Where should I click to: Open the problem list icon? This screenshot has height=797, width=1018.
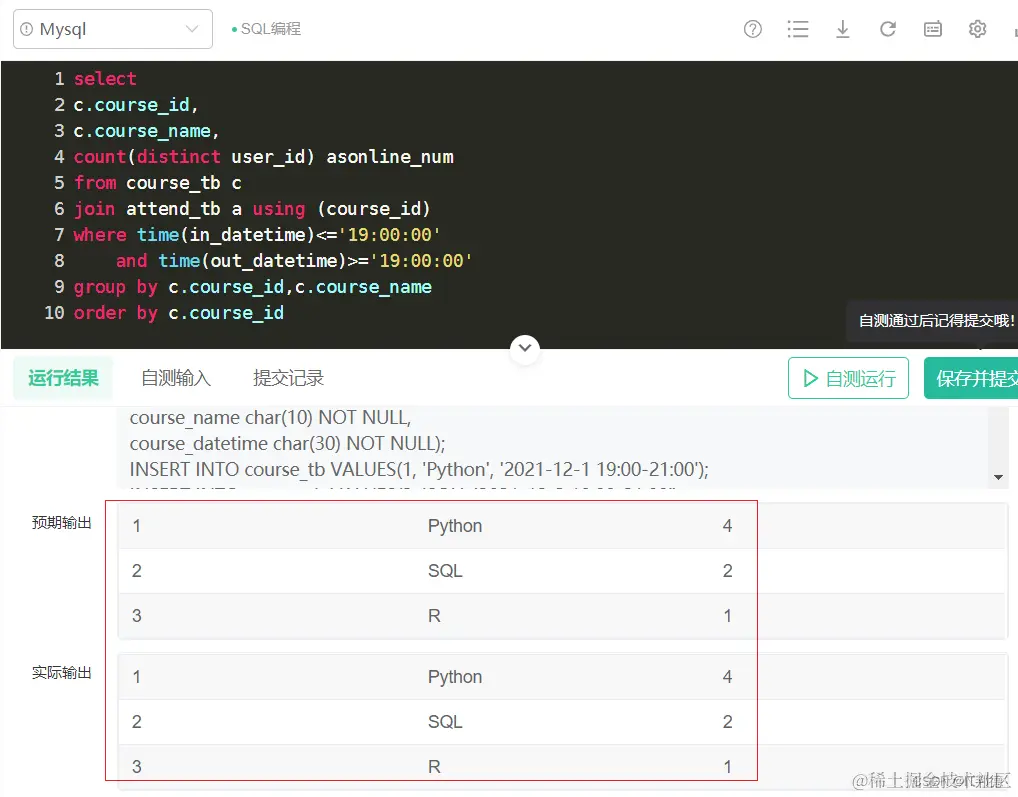[x=797, y=29]
